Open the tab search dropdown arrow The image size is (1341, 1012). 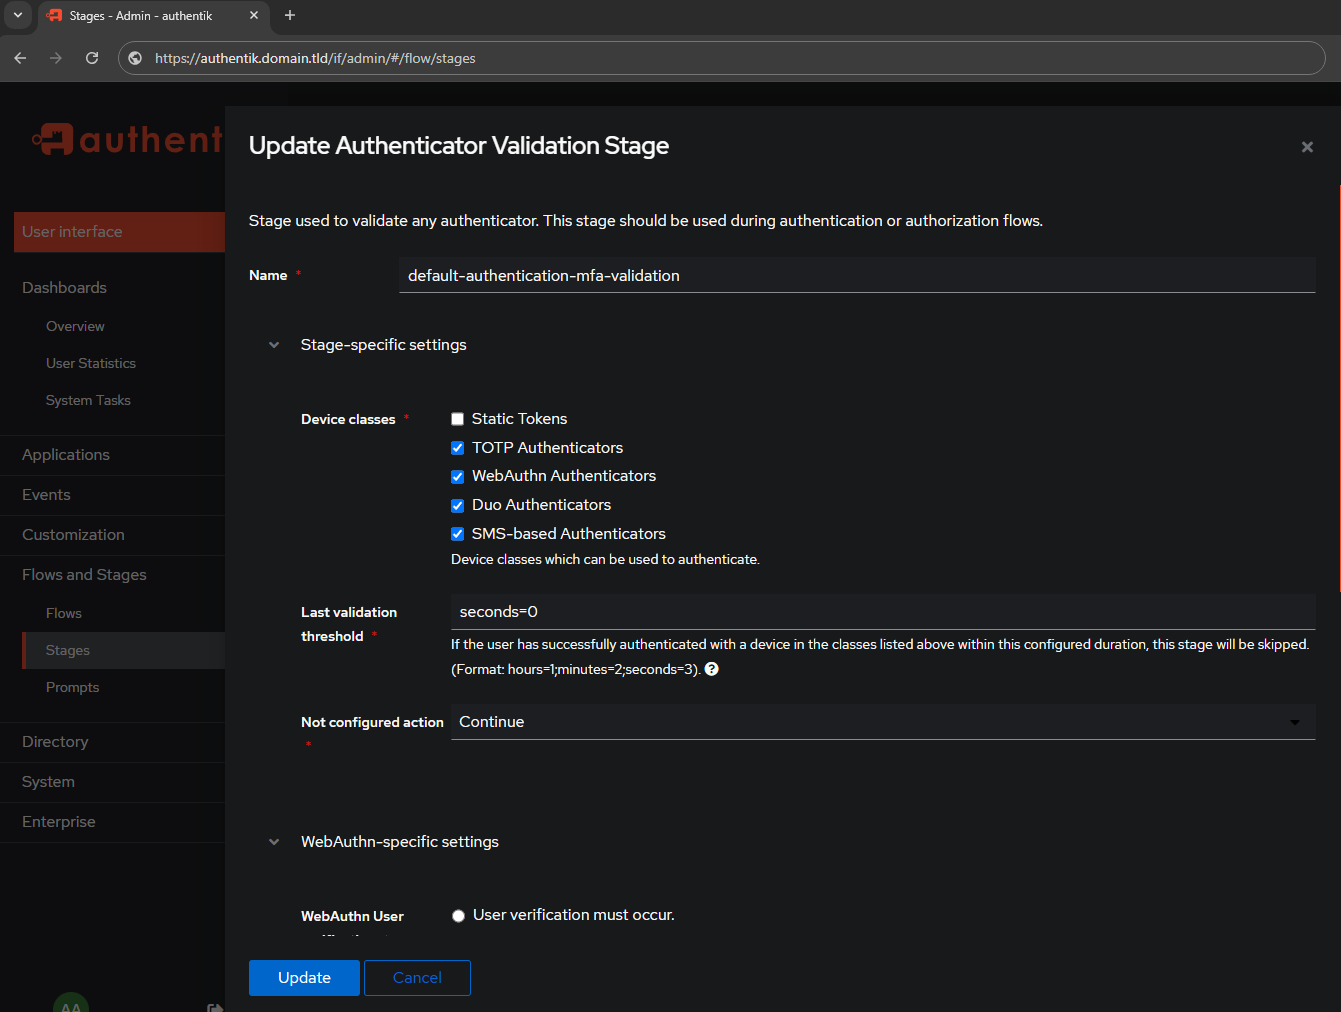pyautogui.click(x=17, y=15)
